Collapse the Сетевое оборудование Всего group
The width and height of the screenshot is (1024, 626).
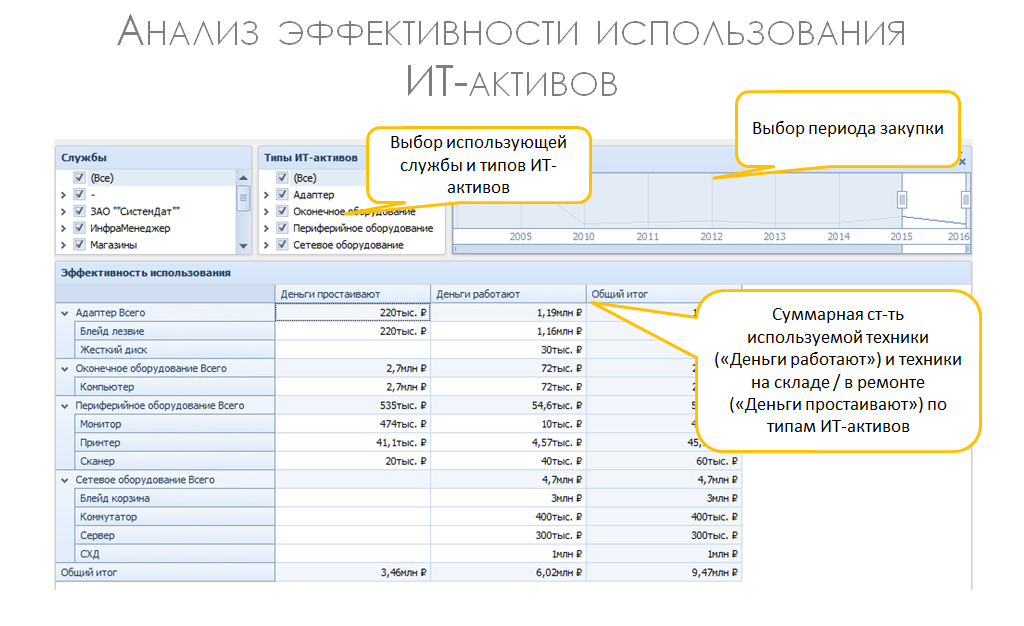click(65, 480)
